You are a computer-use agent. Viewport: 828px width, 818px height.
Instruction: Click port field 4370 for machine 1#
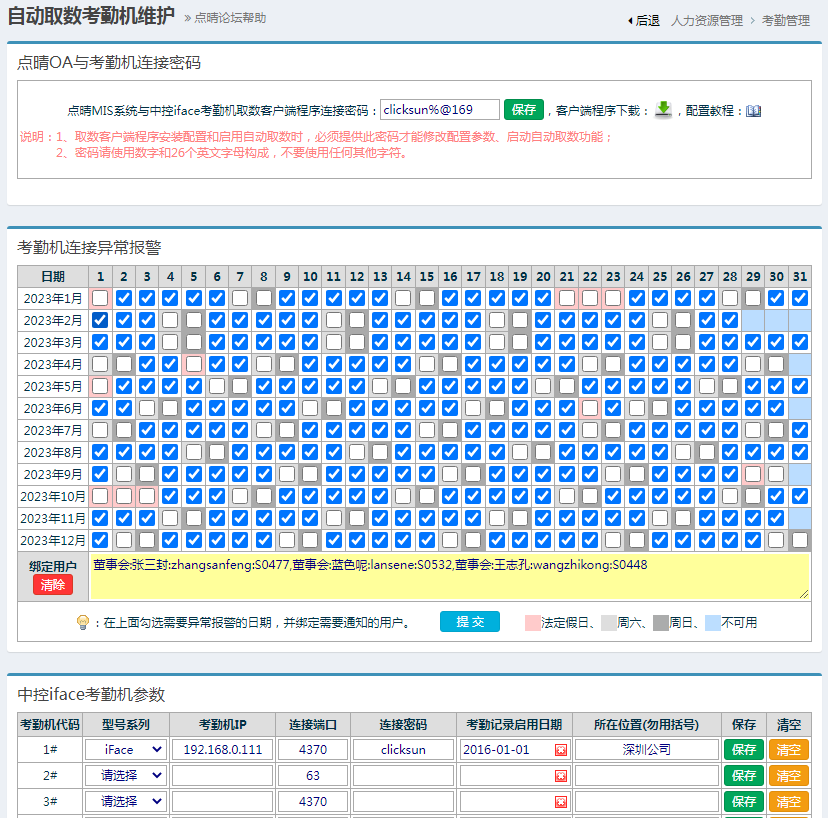tap(313, 750)
